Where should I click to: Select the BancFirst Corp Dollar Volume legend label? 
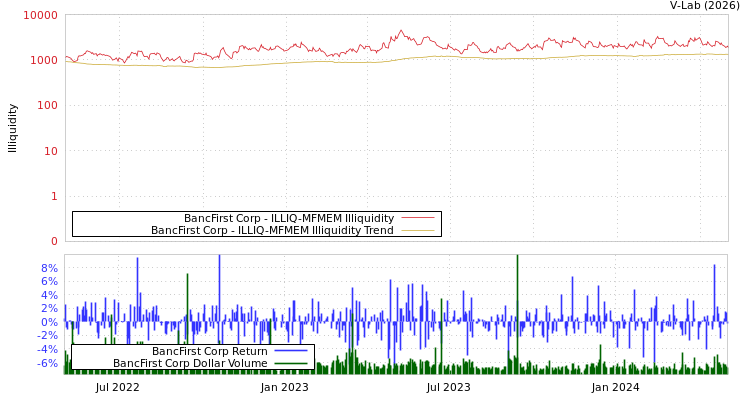(x=190, y=363)
